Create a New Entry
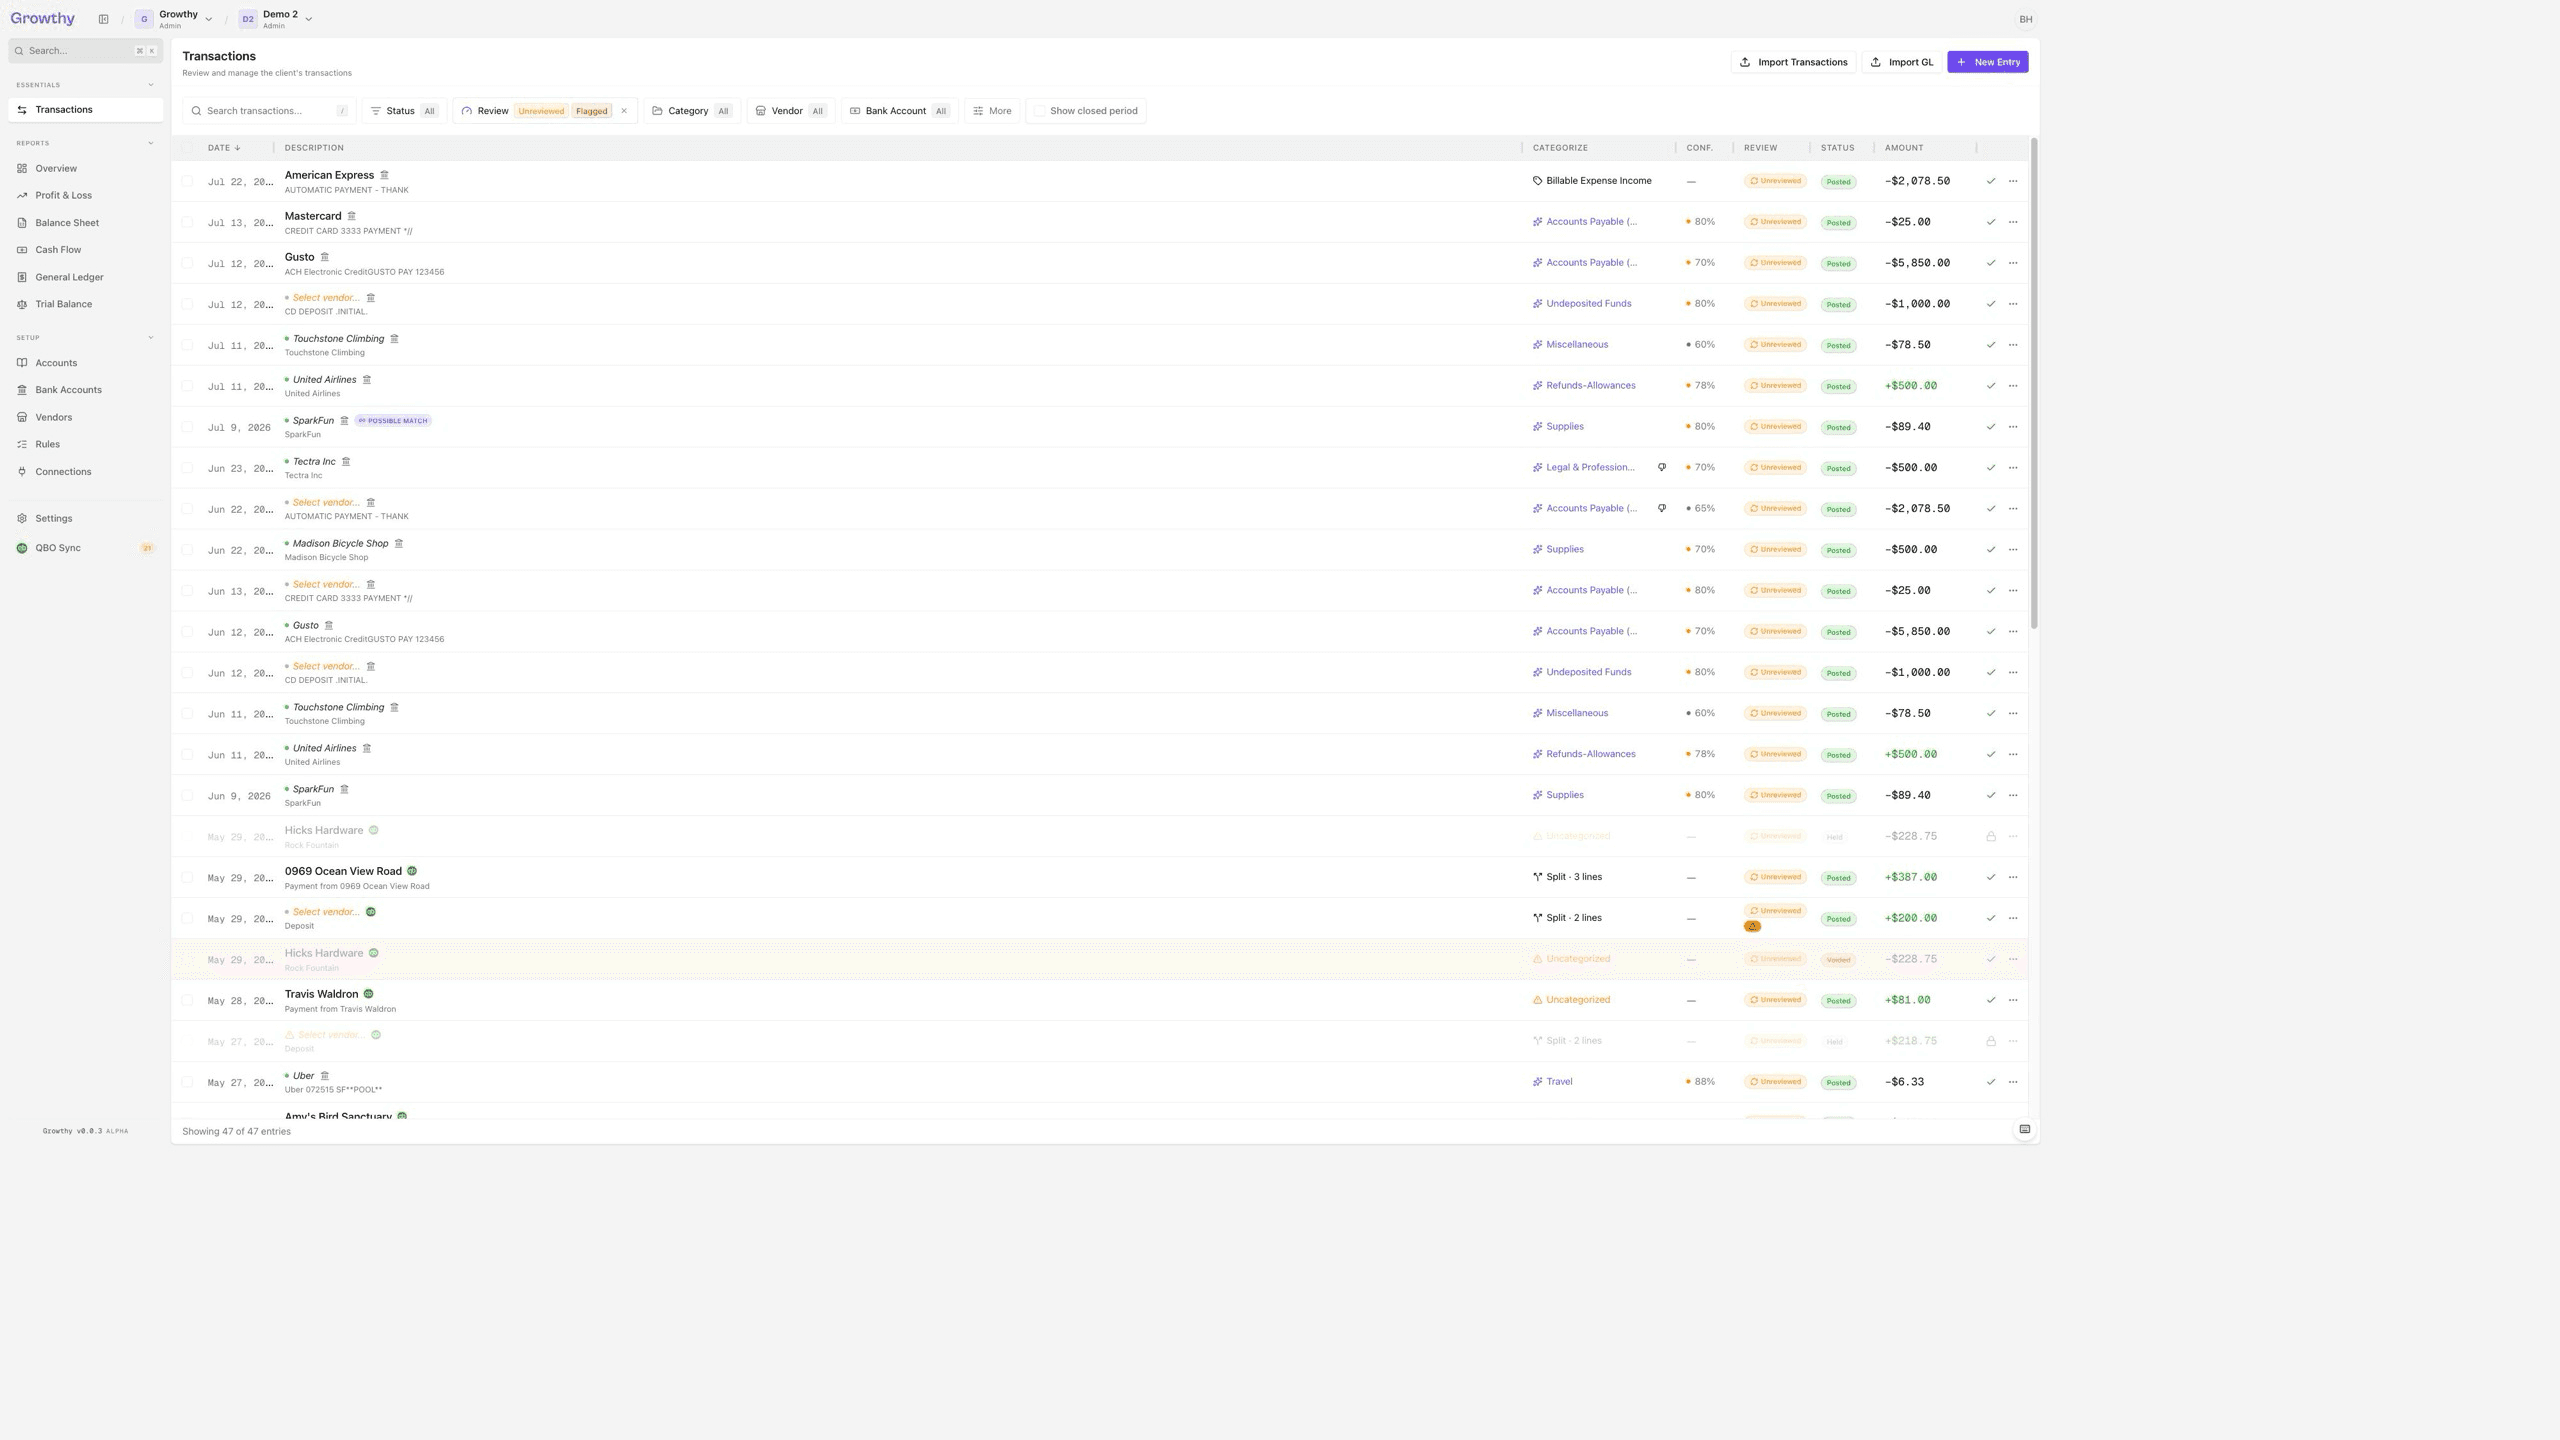The height and width of the screenshot is (1440, 2560). click(x=1987, y=62)
